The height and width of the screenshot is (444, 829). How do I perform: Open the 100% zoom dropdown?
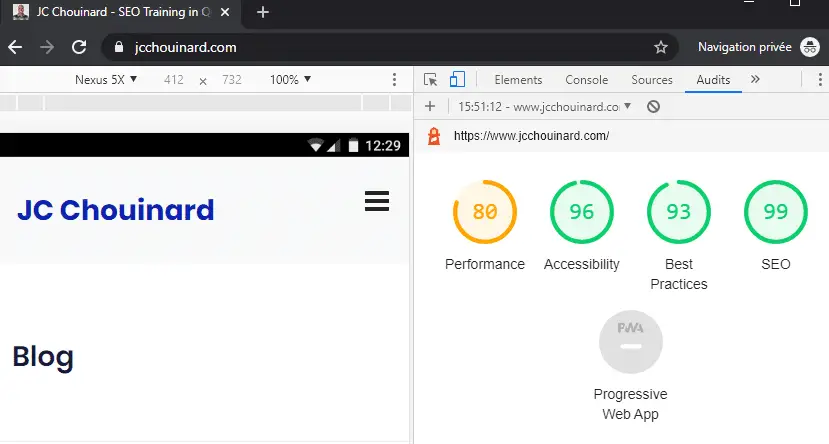tap(290, 80)
